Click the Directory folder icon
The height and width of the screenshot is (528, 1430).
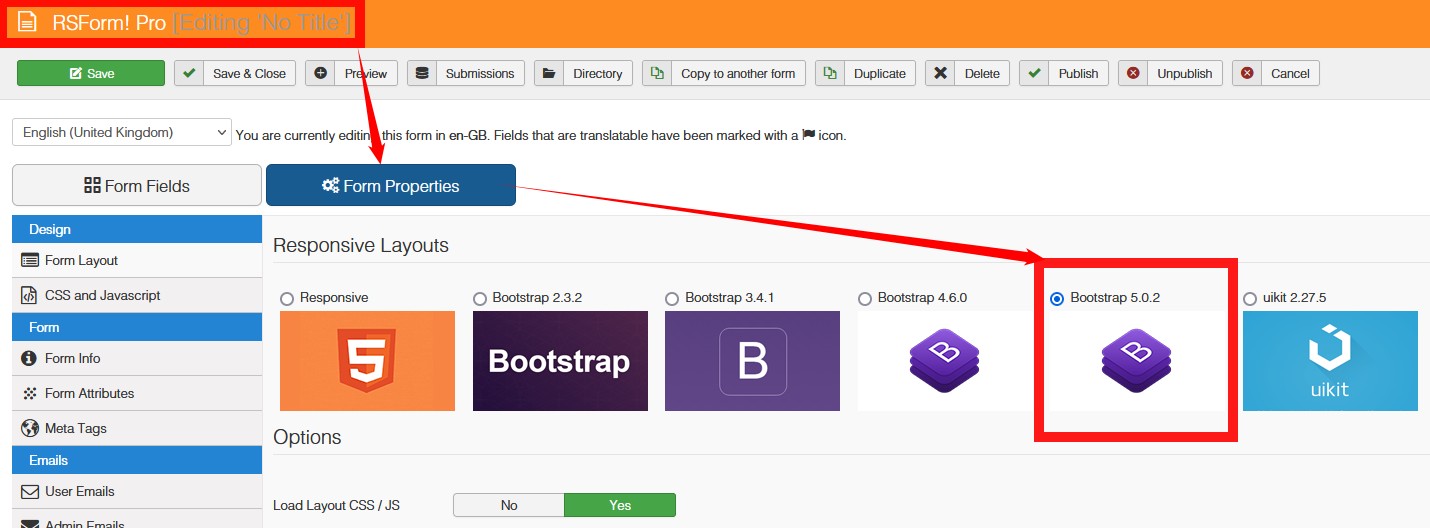pos(549,73)
